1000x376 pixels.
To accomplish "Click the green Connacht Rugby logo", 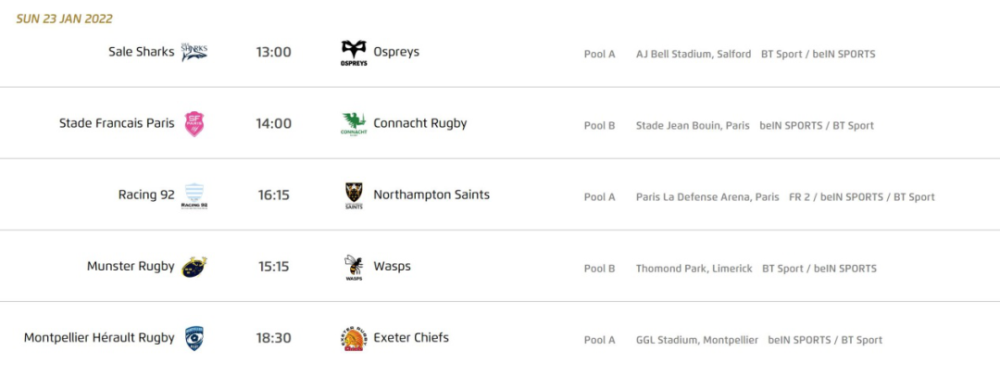I will (x=354, y=124).
